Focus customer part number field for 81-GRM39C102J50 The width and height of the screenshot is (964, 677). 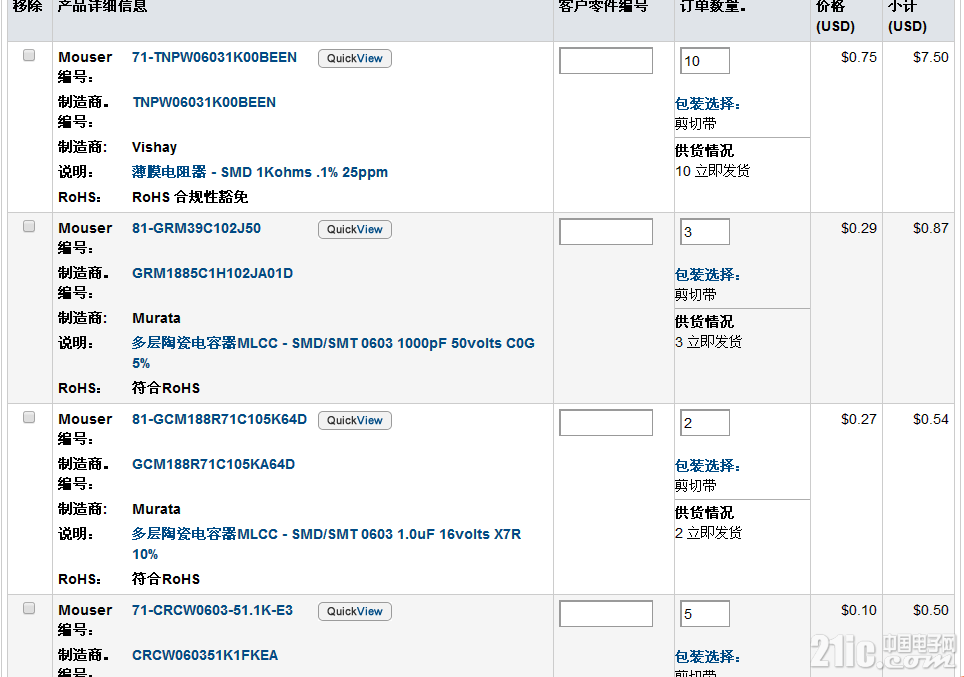point(606,232)
